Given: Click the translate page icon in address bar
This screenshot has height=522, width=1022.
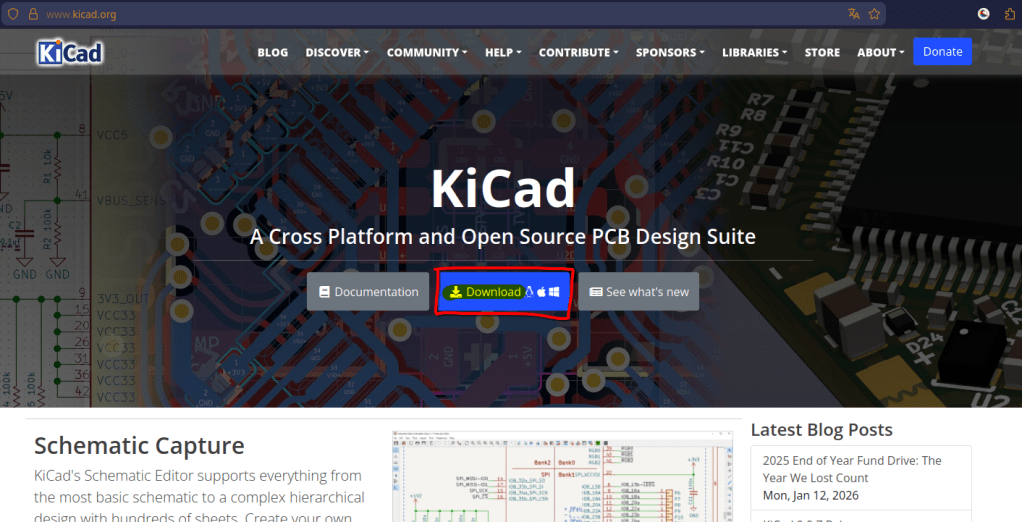Looking at the screenshot, I should [x=853, y=14].
